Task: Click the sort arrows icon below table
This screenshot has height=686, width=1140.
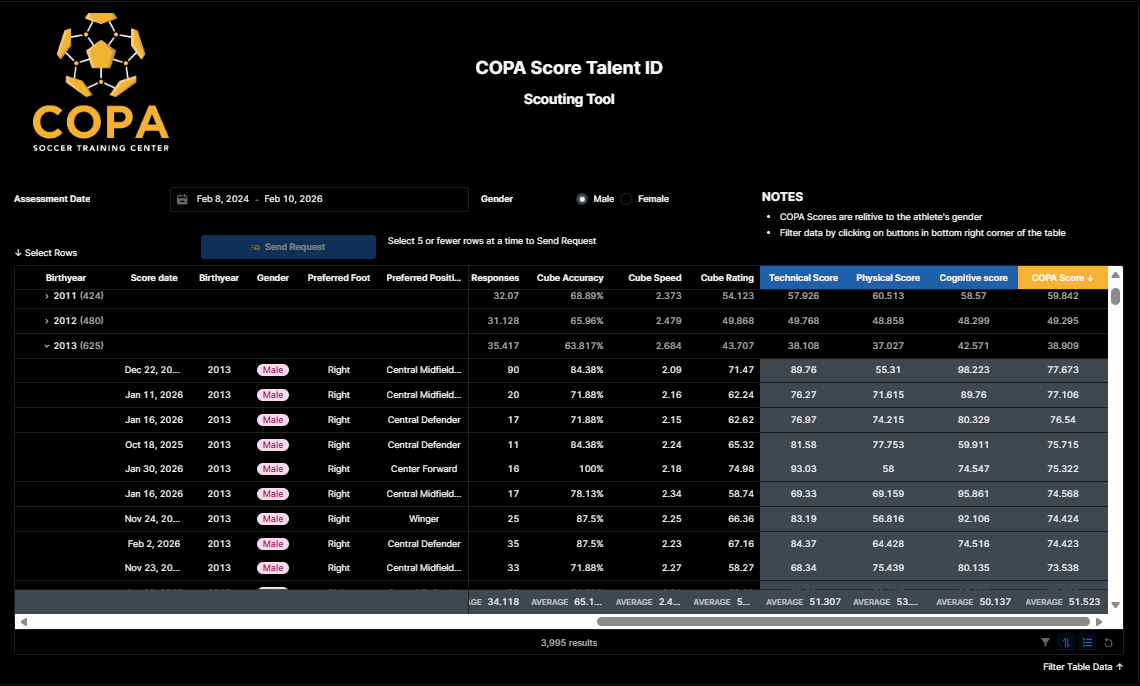Action: coord(1067,643)
